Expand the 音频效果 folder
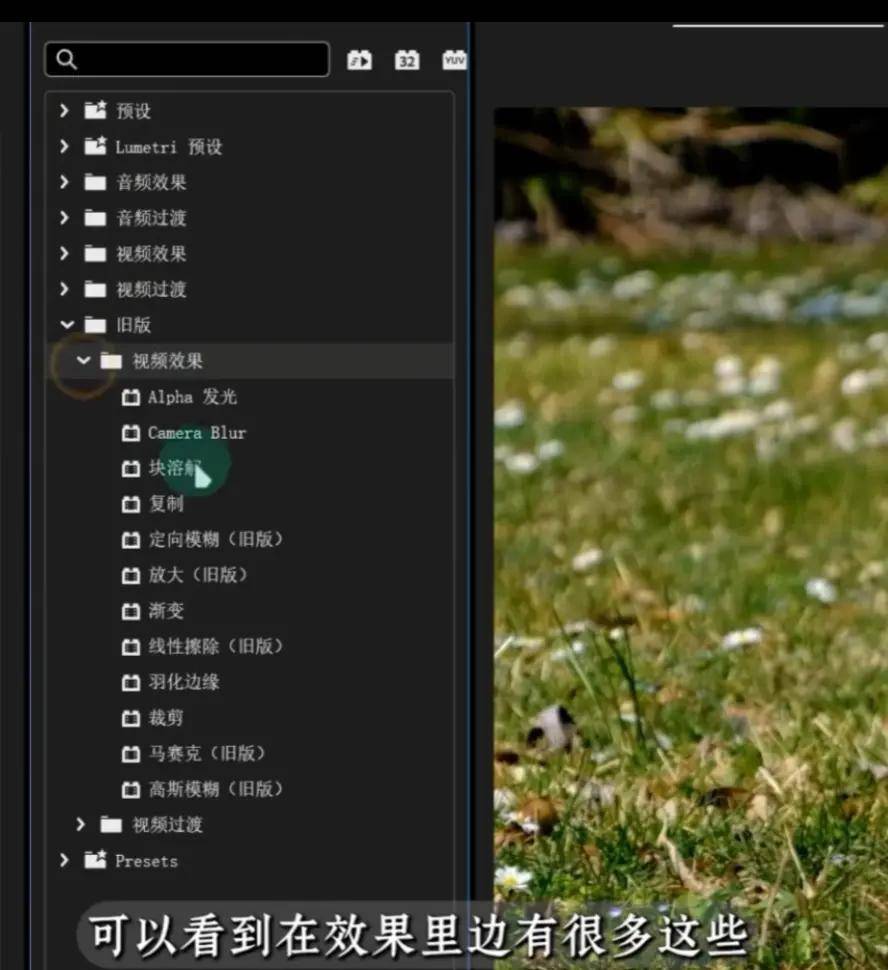 [x=65, y=183]
